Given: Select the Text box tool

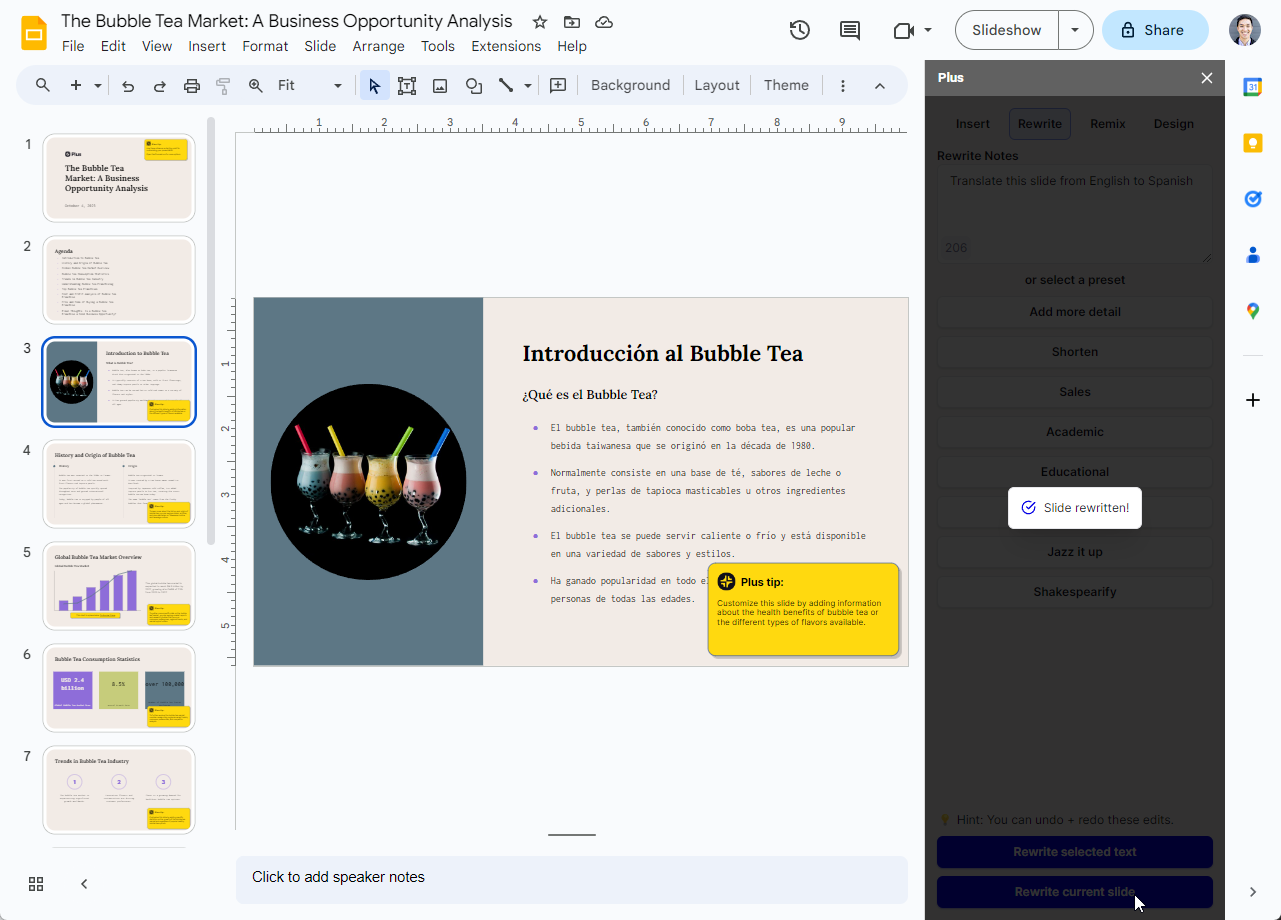Looking at the screenshot, I should click(x=407, y=85).
